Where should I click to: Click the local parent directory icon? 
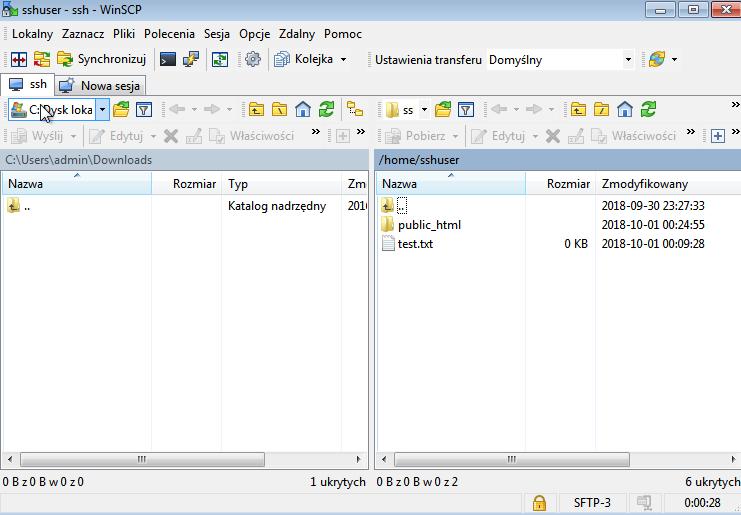click(x=257, y=110)
